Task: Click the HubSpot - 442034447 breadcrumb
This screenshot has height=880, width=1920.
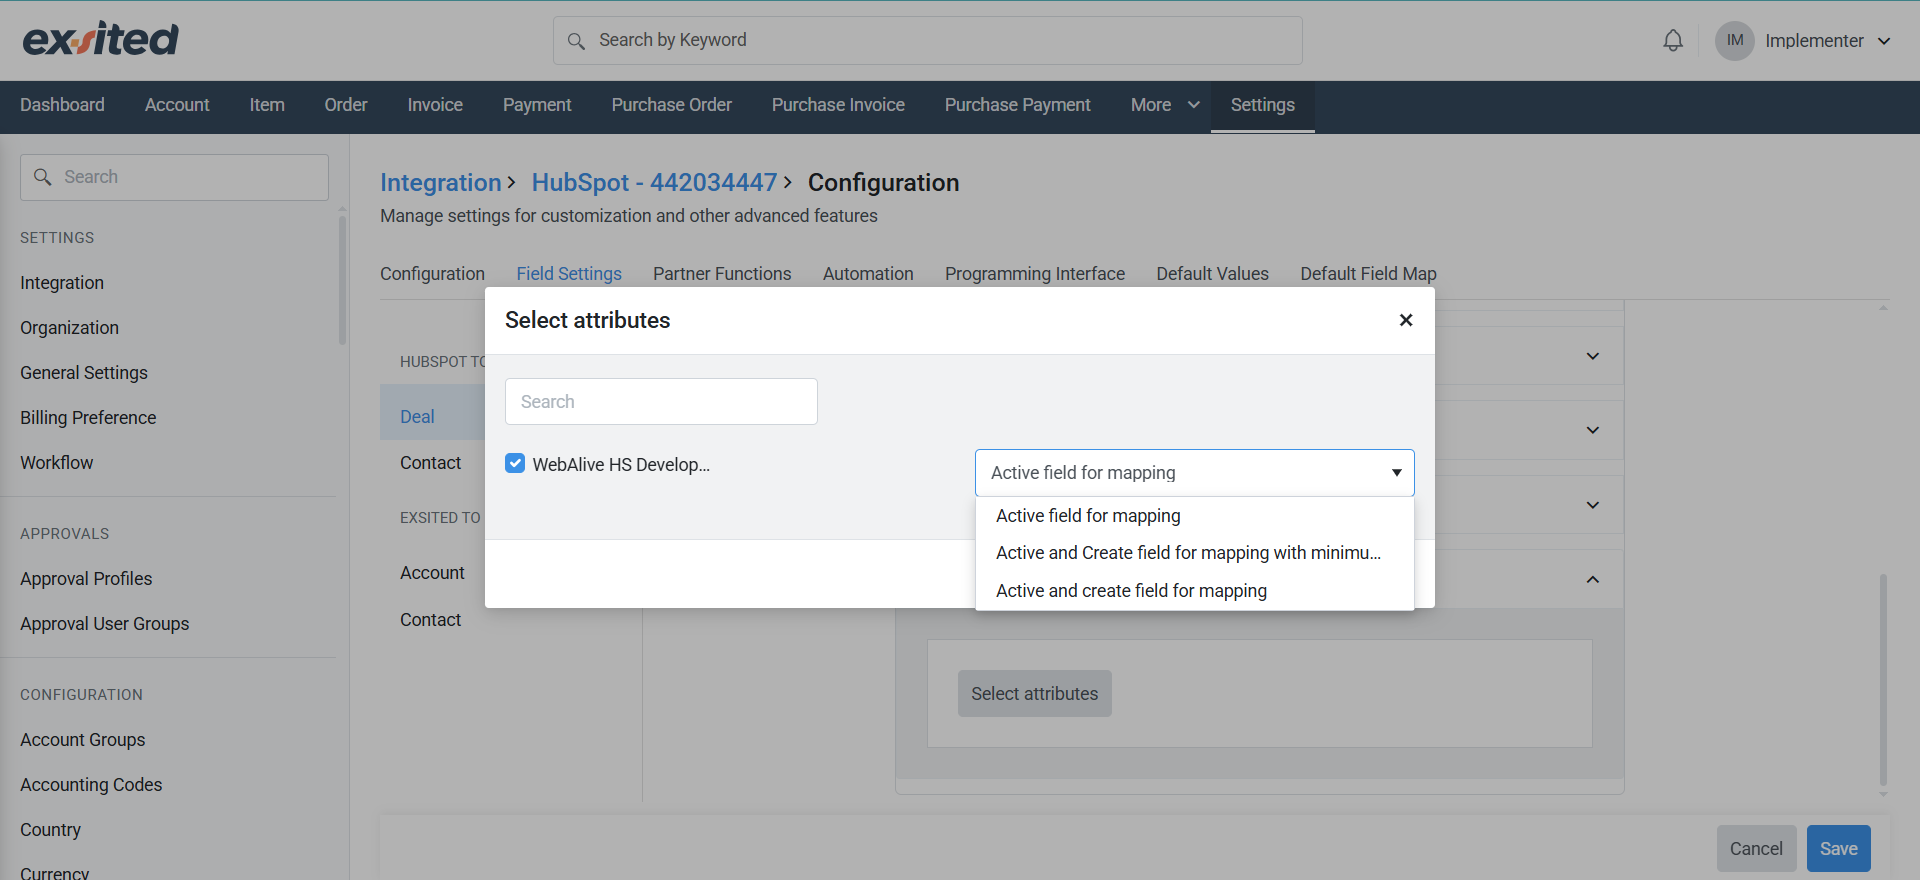Action: tap(654, 183)
